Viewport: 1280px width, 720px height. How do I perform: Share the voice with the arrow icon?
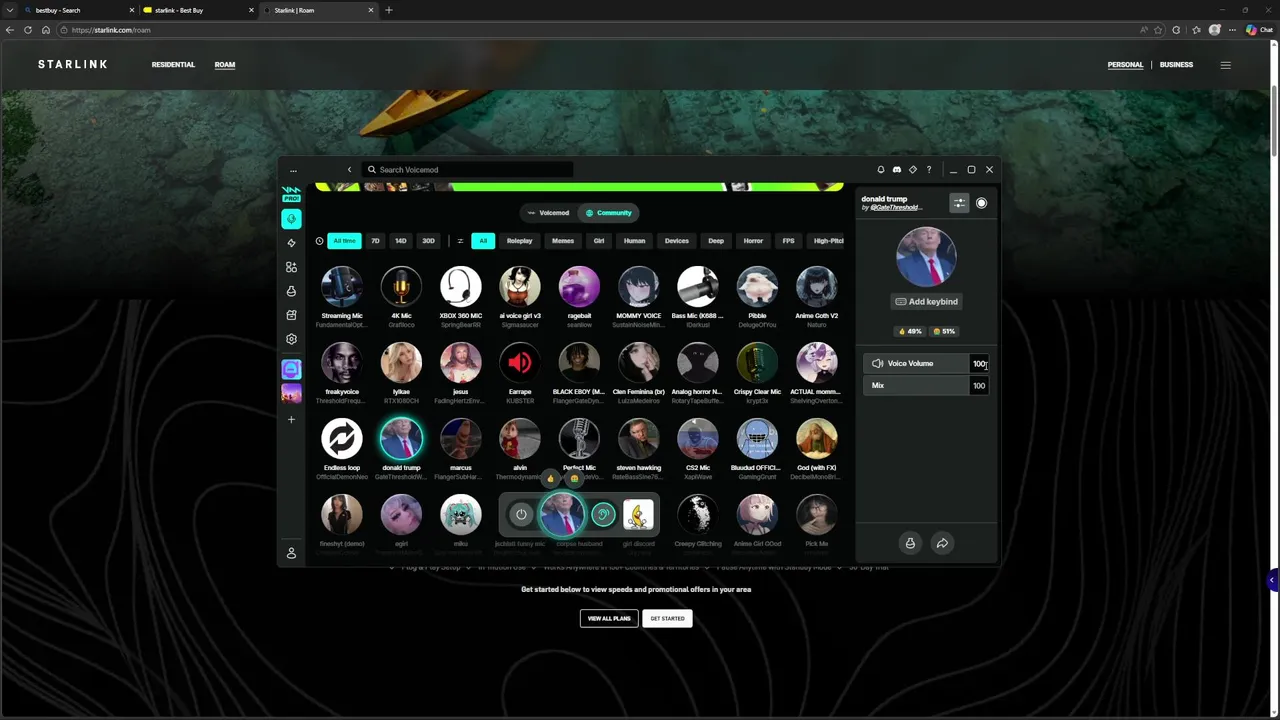(x=942, y=543)
